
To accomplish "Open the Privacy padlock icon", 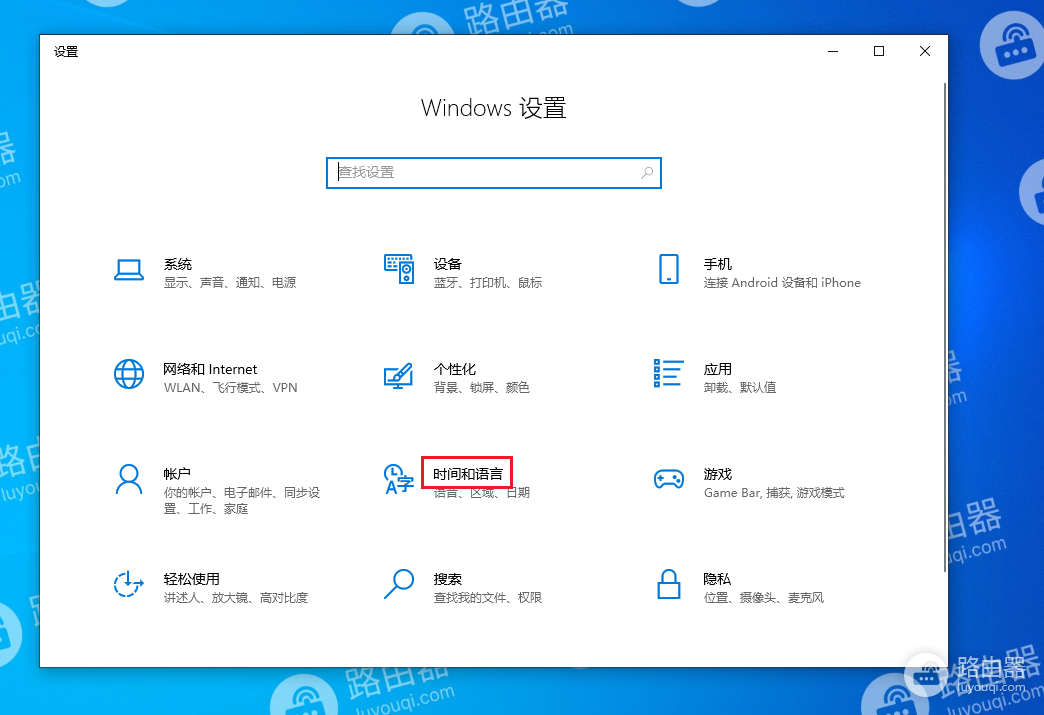I will coord(668,584).
